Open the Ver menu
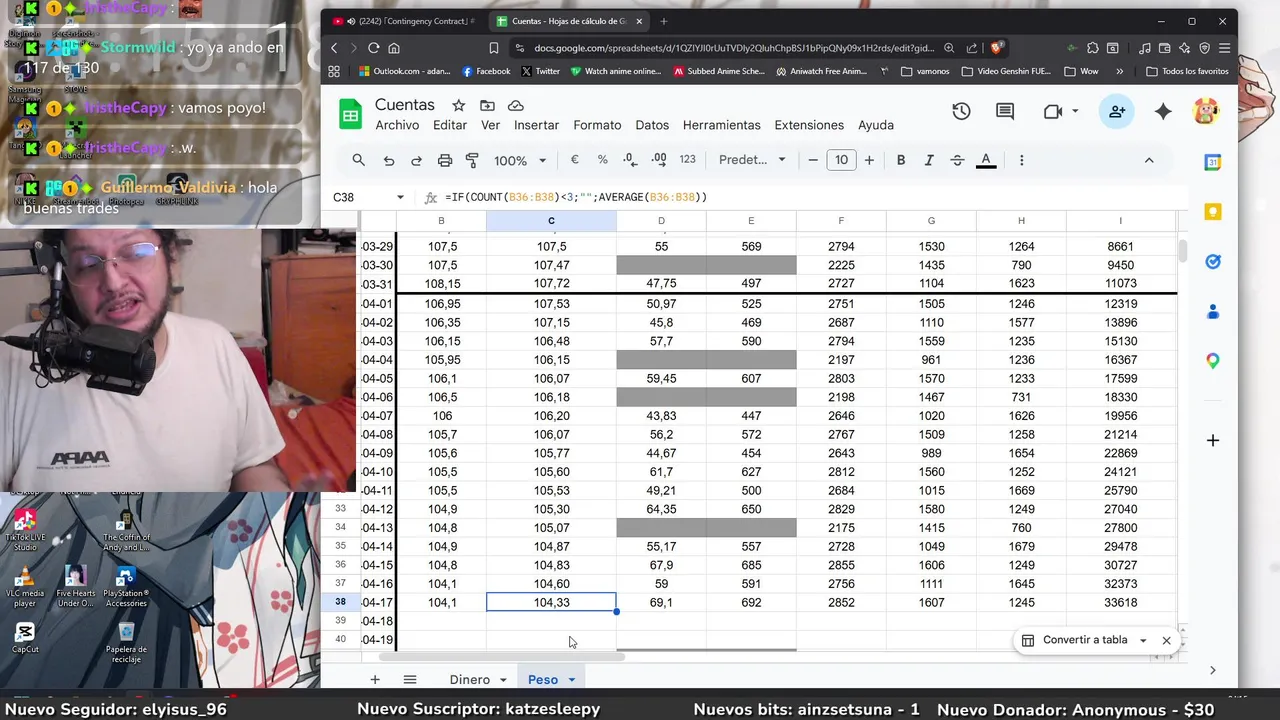The image size is (1280, 720). click(490, 125)
